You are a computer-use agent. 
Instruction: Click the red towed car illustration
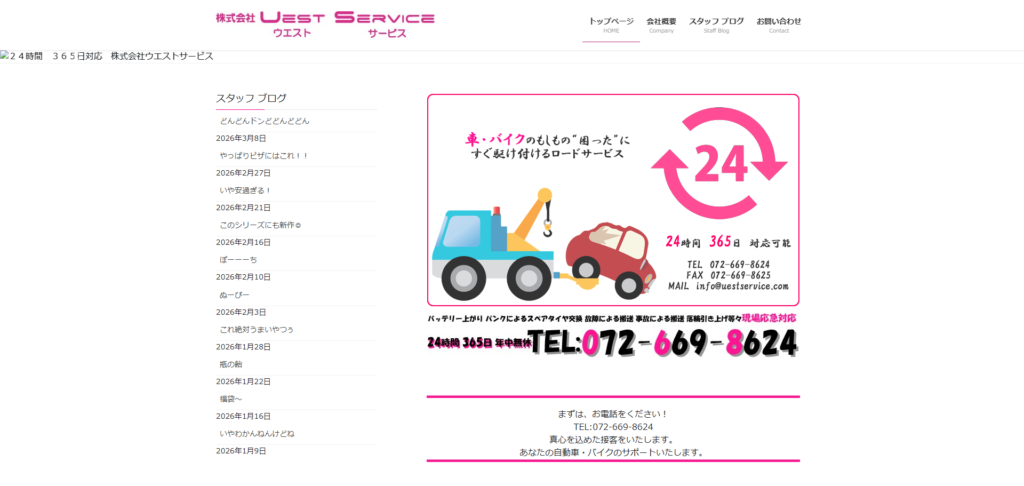609,259
